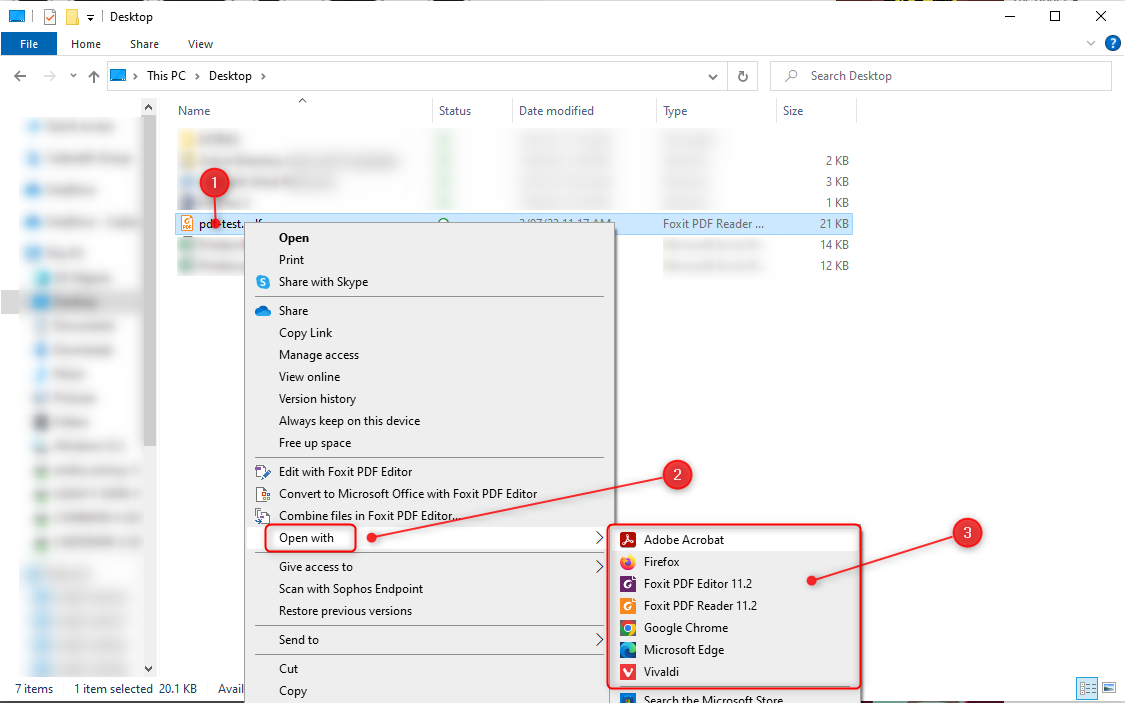Open with Adobe Acrobat icon
This screenshot has width=1125, height=703.
click(628, 540)
